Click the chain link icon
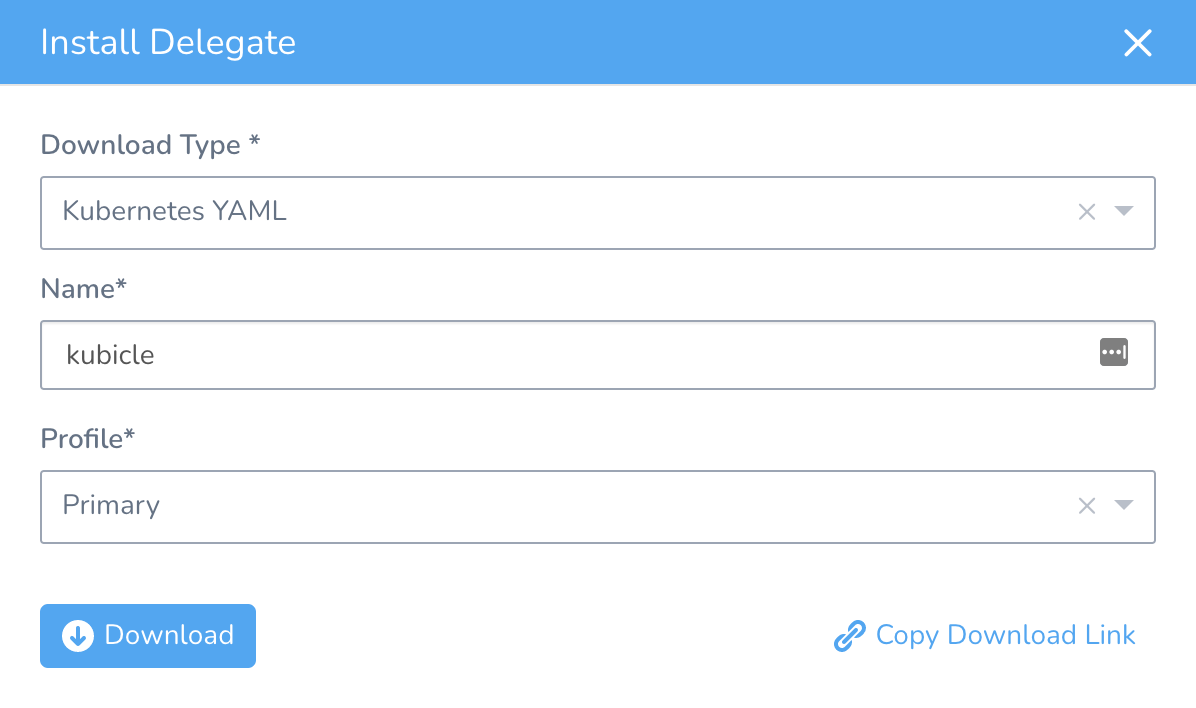The image size is (1196, 708). tap(849, 636)
